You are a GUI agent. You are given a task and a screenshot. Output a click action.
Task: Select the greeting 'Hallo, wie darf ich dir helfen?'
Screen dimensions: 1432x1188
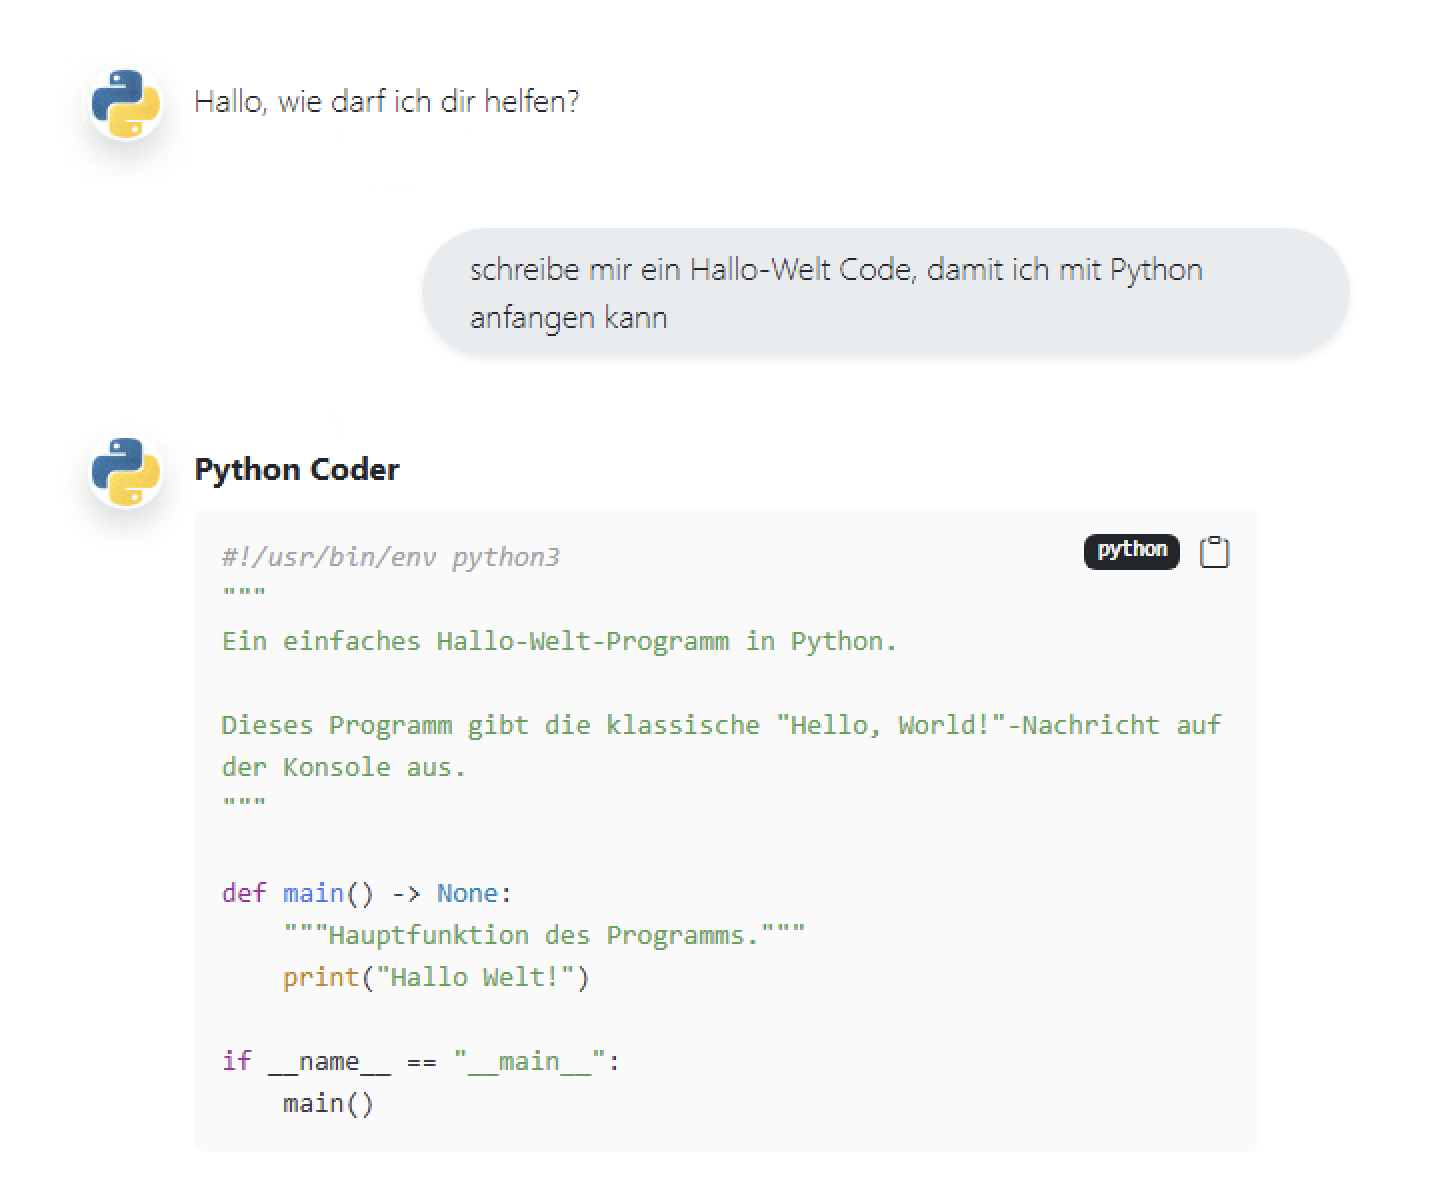pyautogui.click(x=388, y=101)
